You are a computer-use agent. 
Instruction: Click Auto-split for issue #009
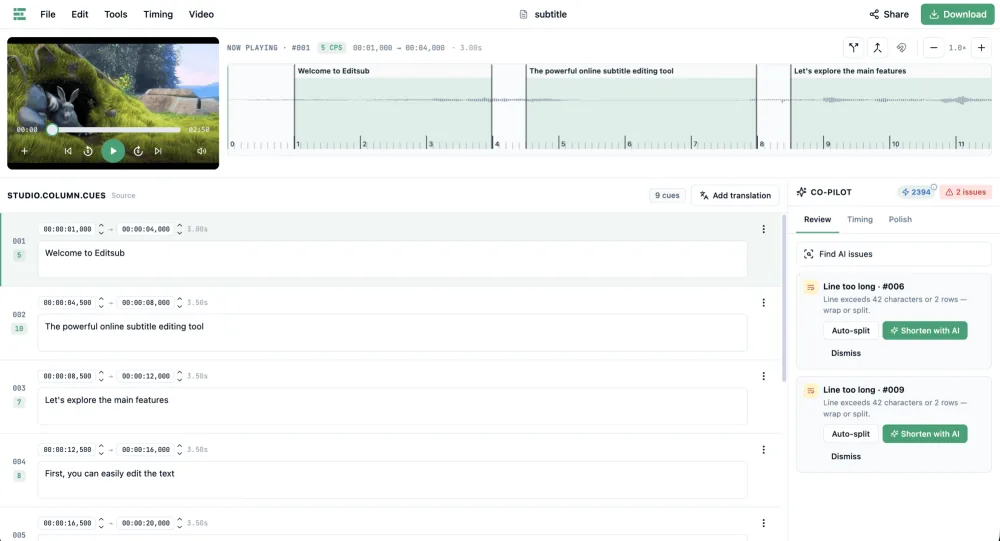(850, 434)
